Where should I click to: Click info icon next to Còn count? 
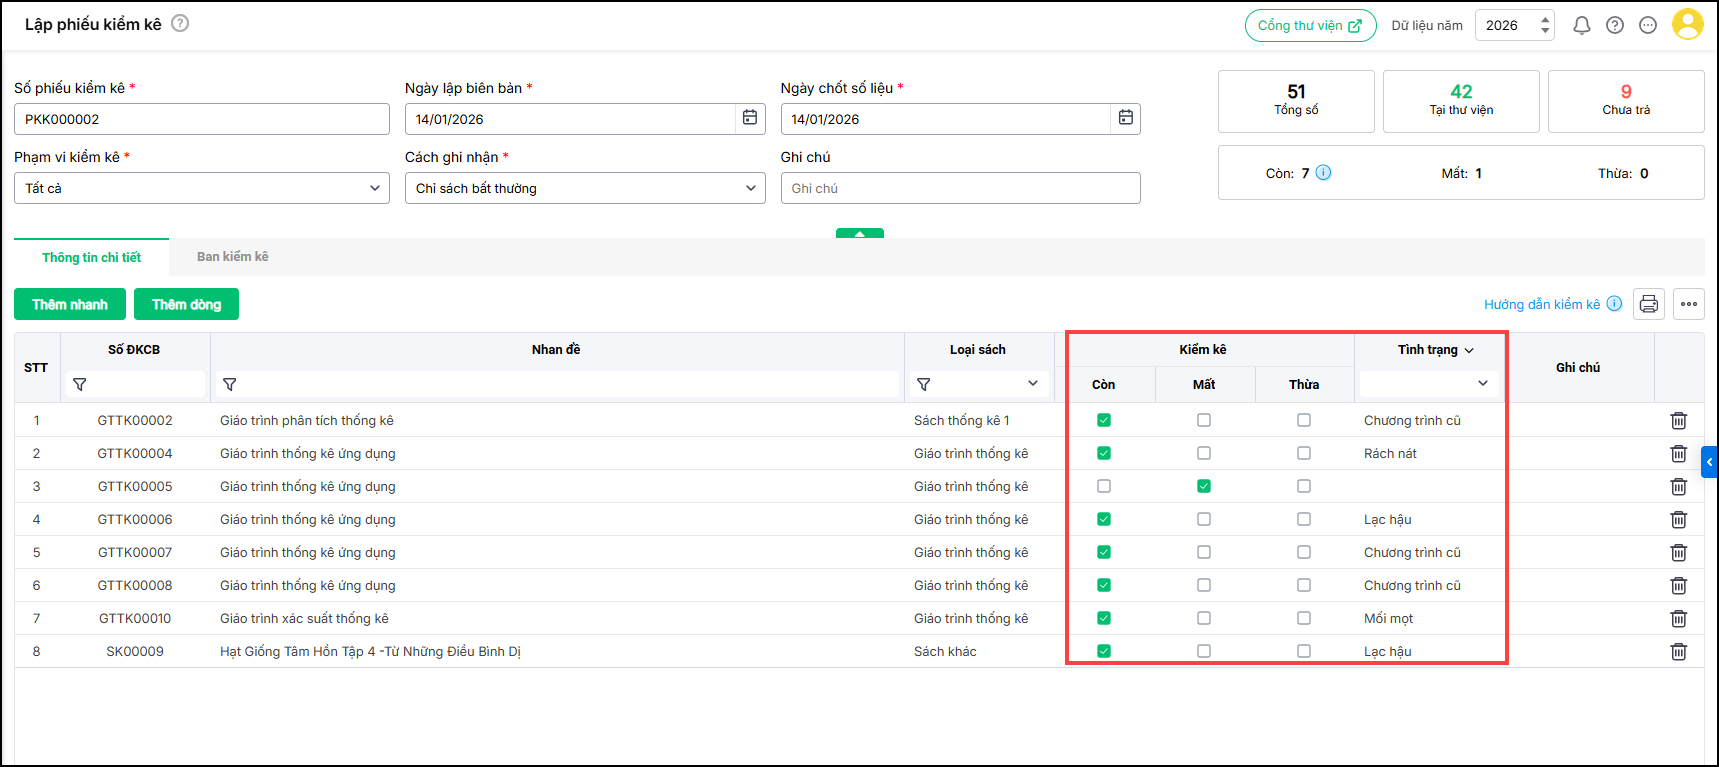pyautogui.click(x=1323, y=173)
